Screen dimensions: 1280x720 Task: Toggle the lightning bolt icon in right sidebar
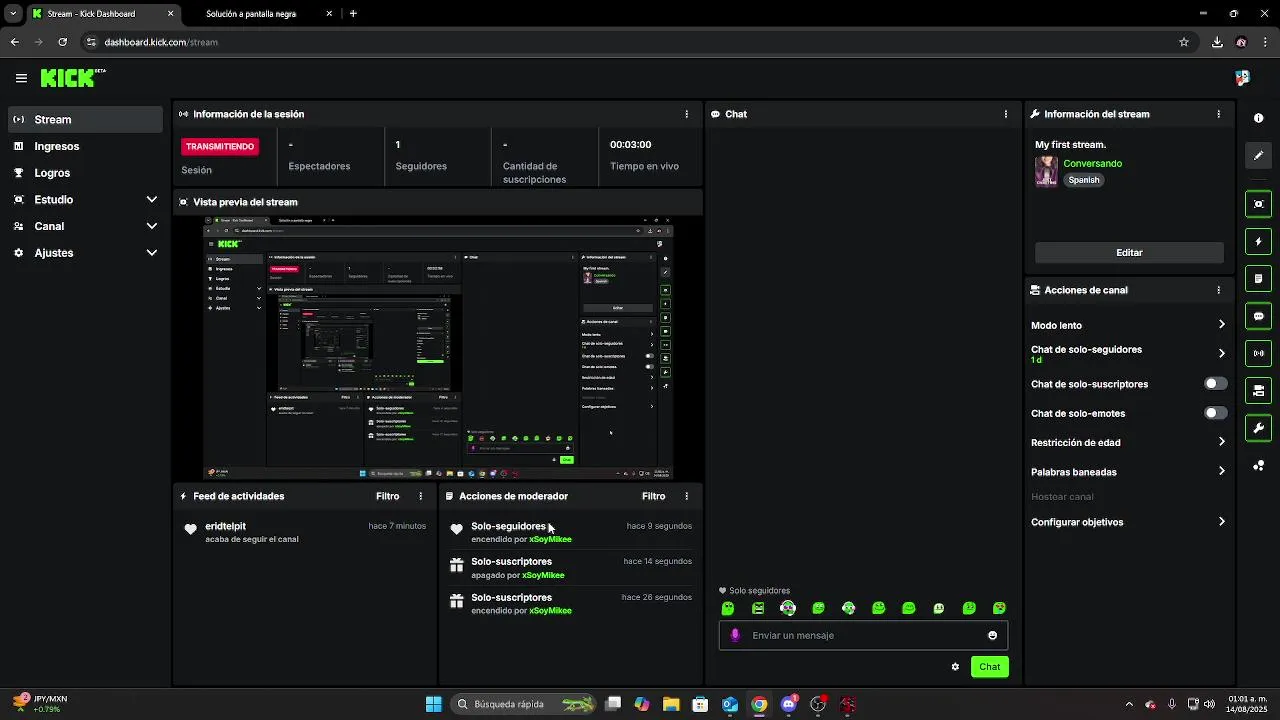(1258, 241)
